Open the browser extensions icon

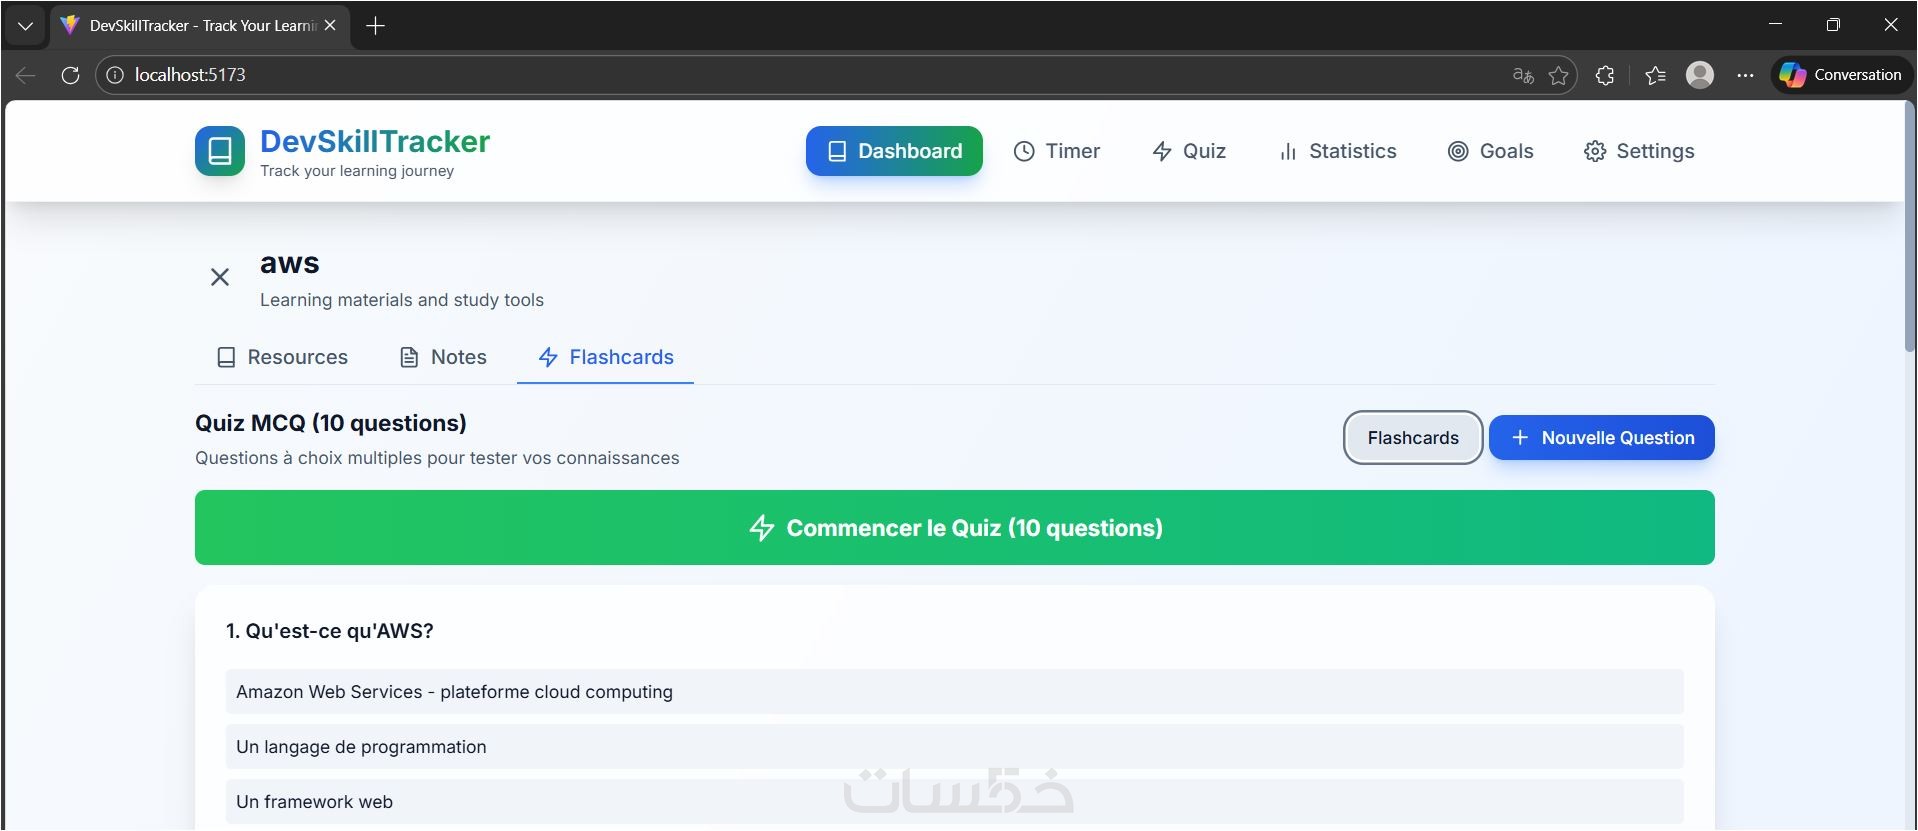pyautogui.click(x=1605, y=75)
